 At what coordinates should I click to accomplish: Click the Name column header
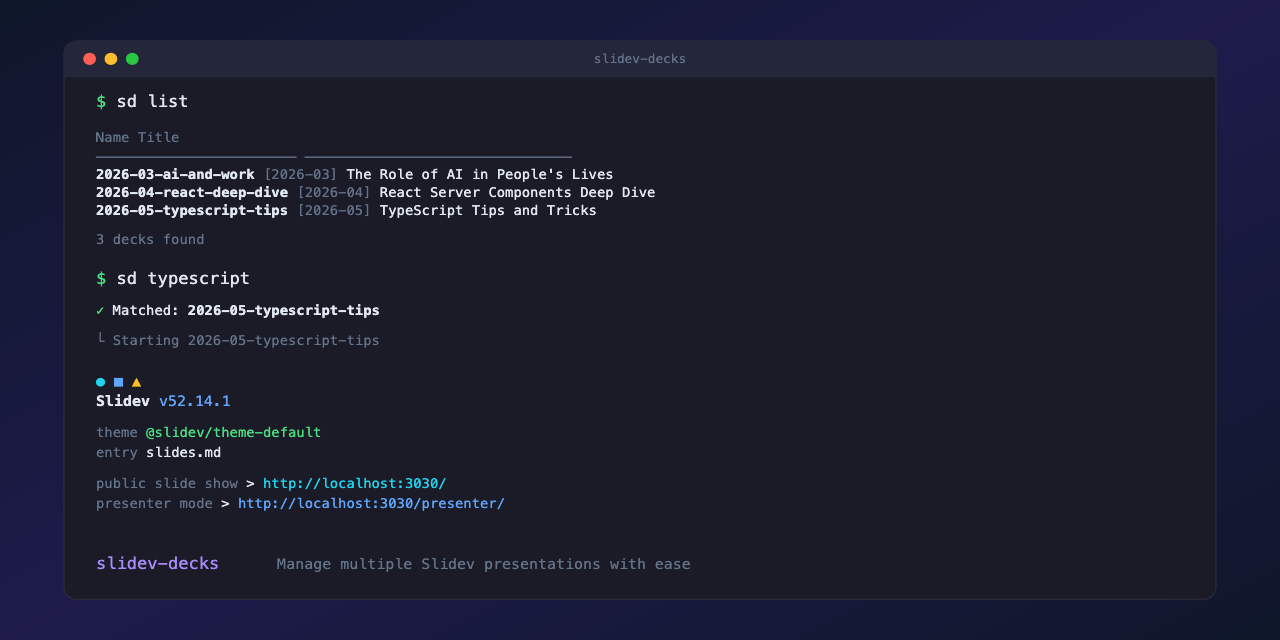tap(112, 137)
